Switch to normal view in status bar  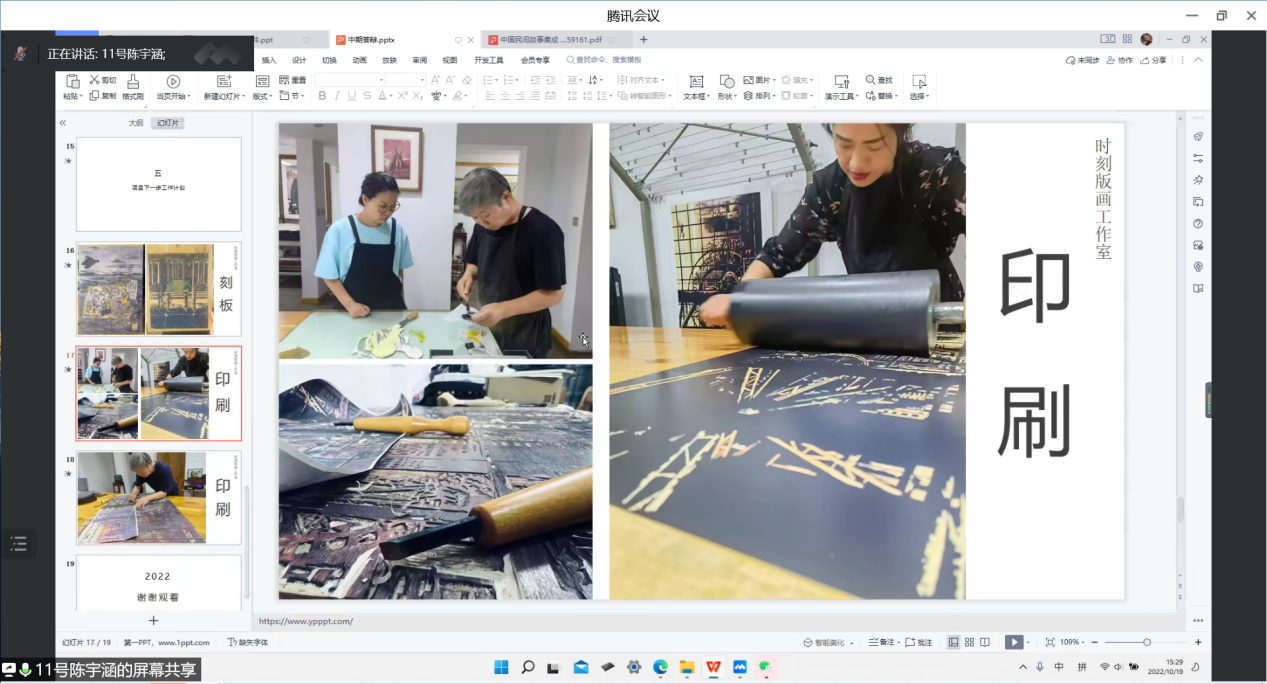(953, 642)
